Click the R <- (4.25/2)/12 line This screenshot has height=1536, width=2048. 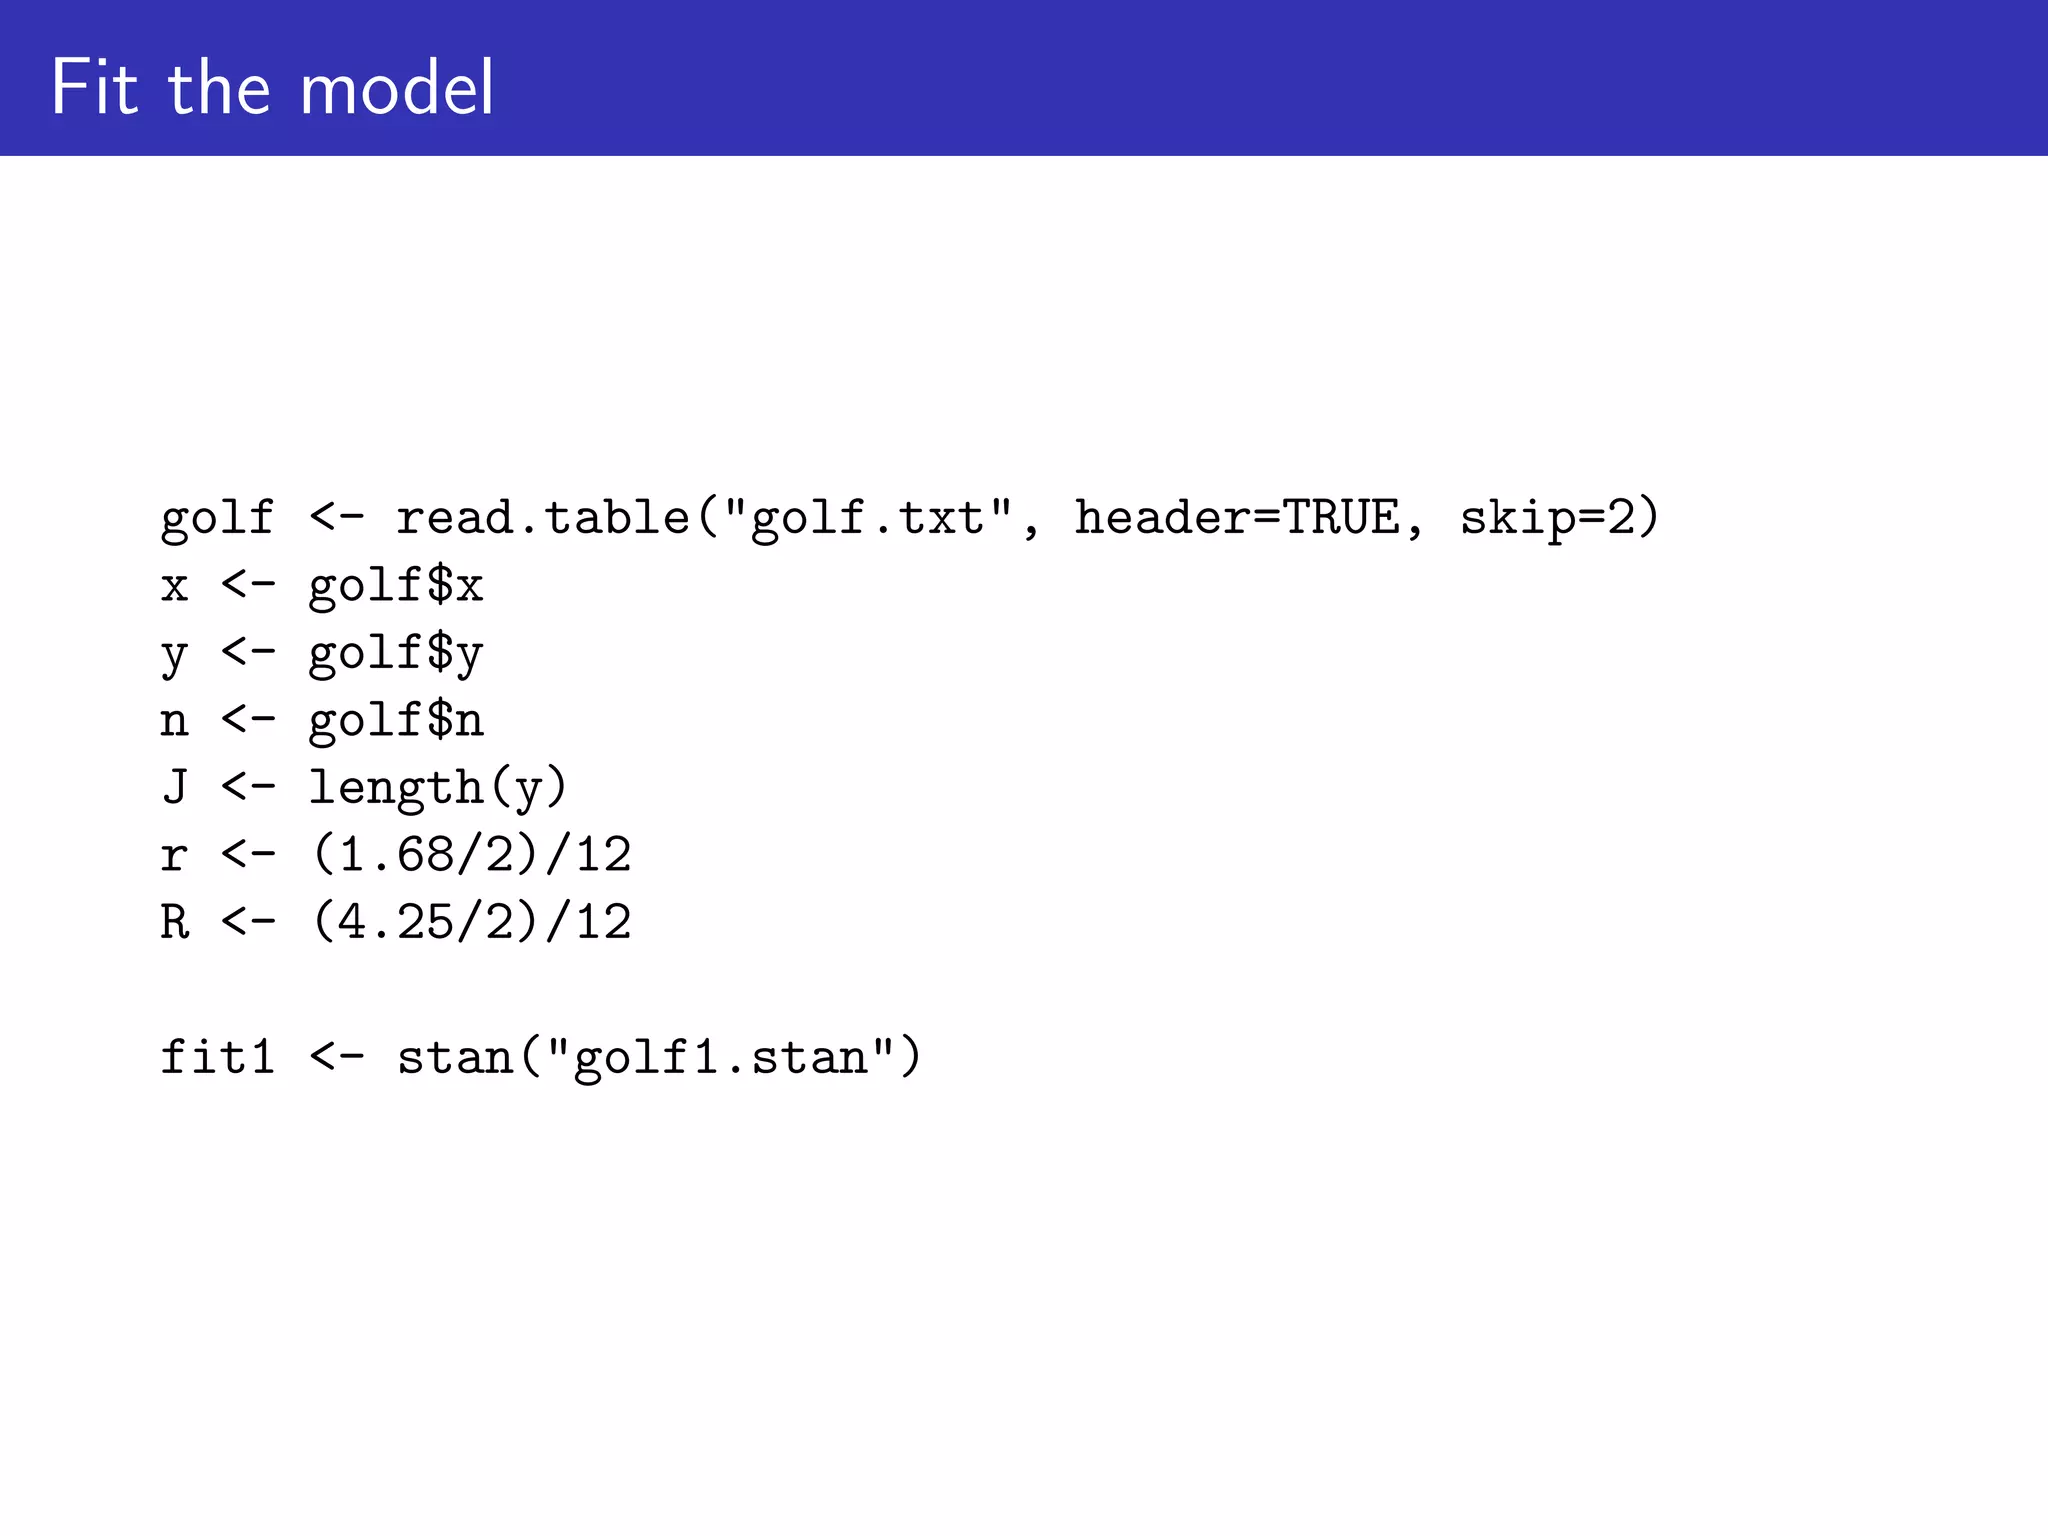396,922
